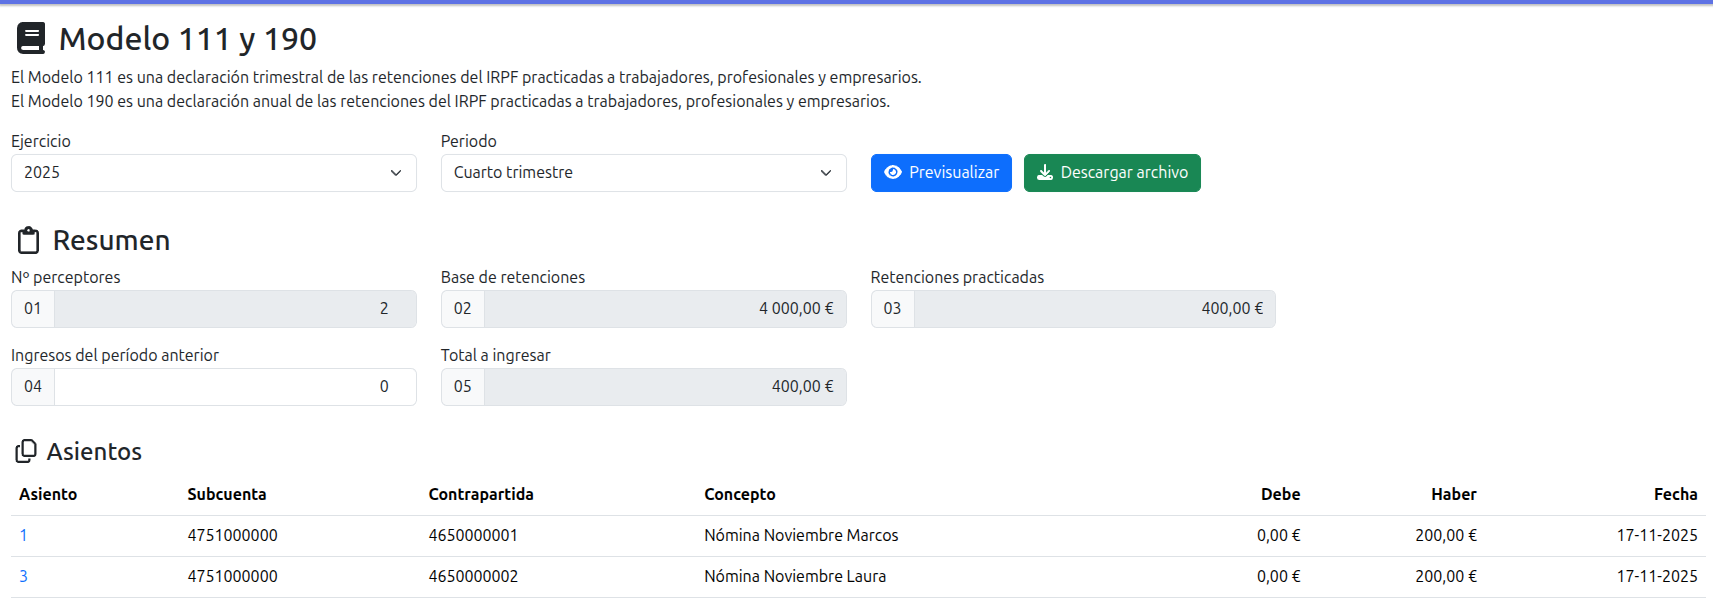Click the Subcuenta column header

(x=227, y=495)
